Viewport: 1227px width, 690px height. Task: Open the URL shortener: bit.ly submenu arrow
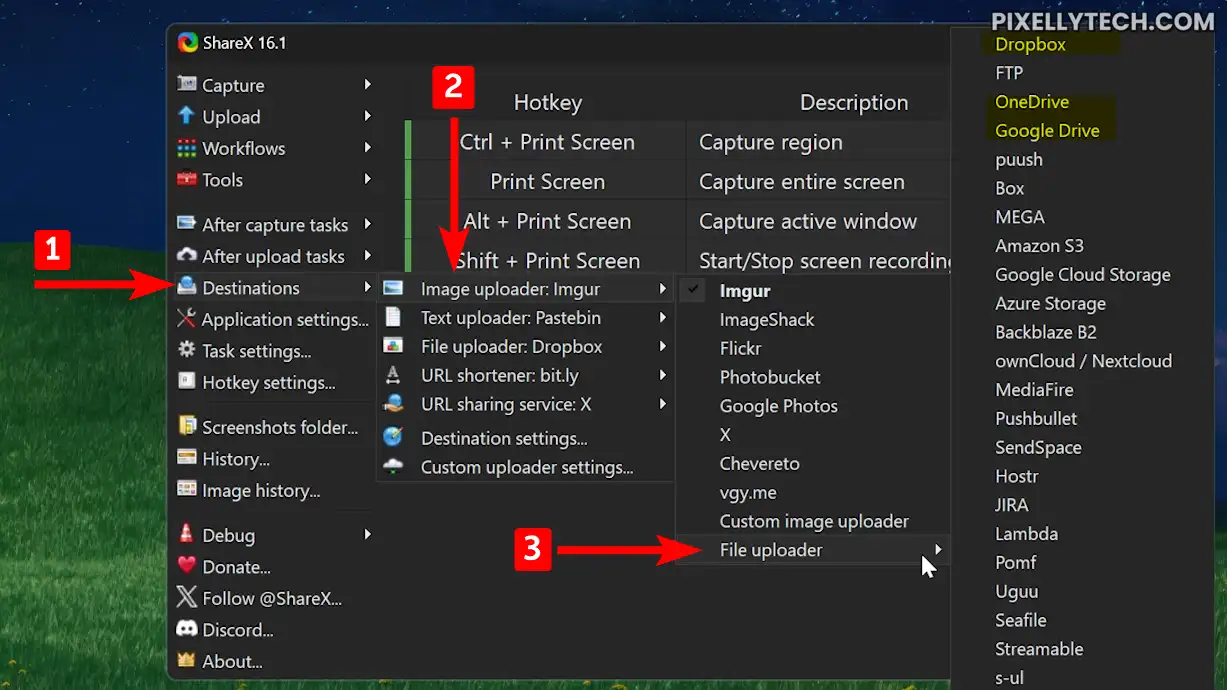tap(662, 376)
